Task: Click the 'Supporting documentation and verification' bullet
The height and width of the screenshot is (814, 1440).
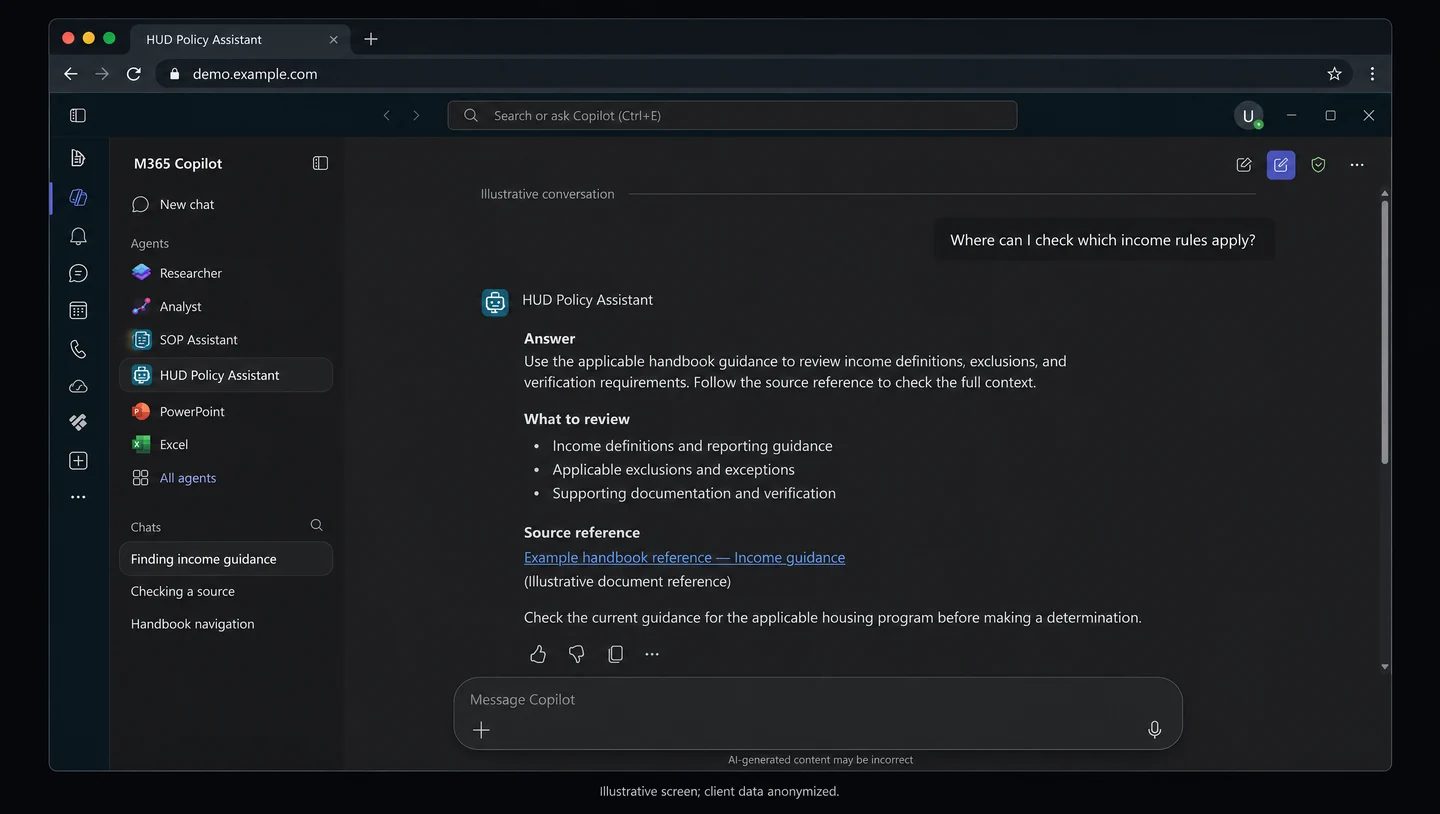Action: (694, 494)
